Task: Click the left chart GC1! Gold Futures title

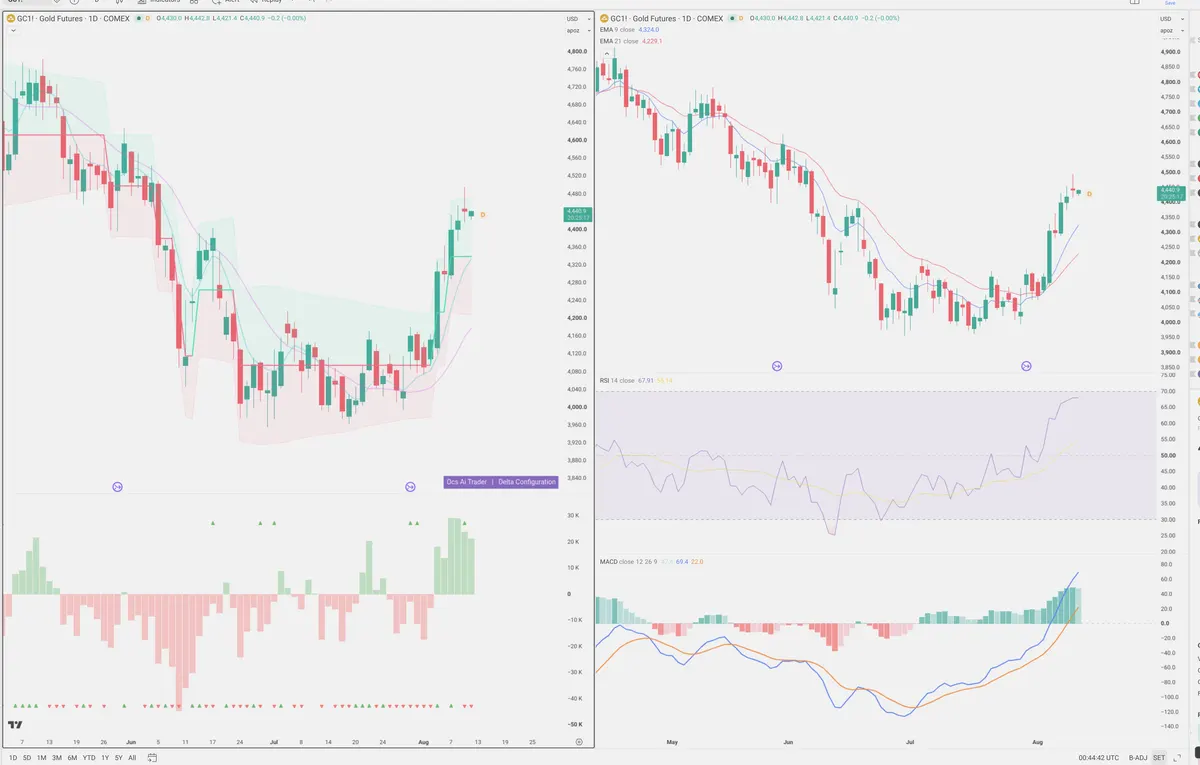Action: 73,18
